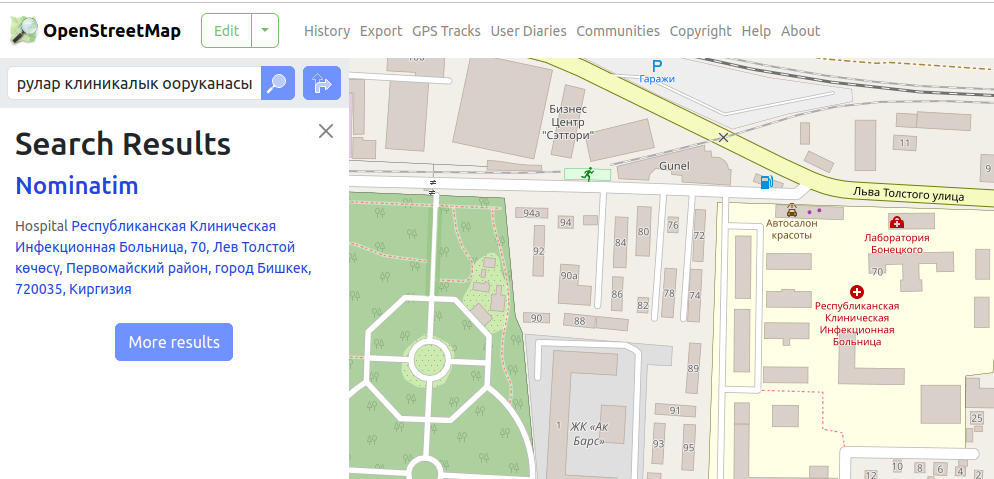Image resolution: width=994 pixels, height=479 pixels.
Task: Open the directions arrow button
Action: pyautogui.click(x=322, y=83)
